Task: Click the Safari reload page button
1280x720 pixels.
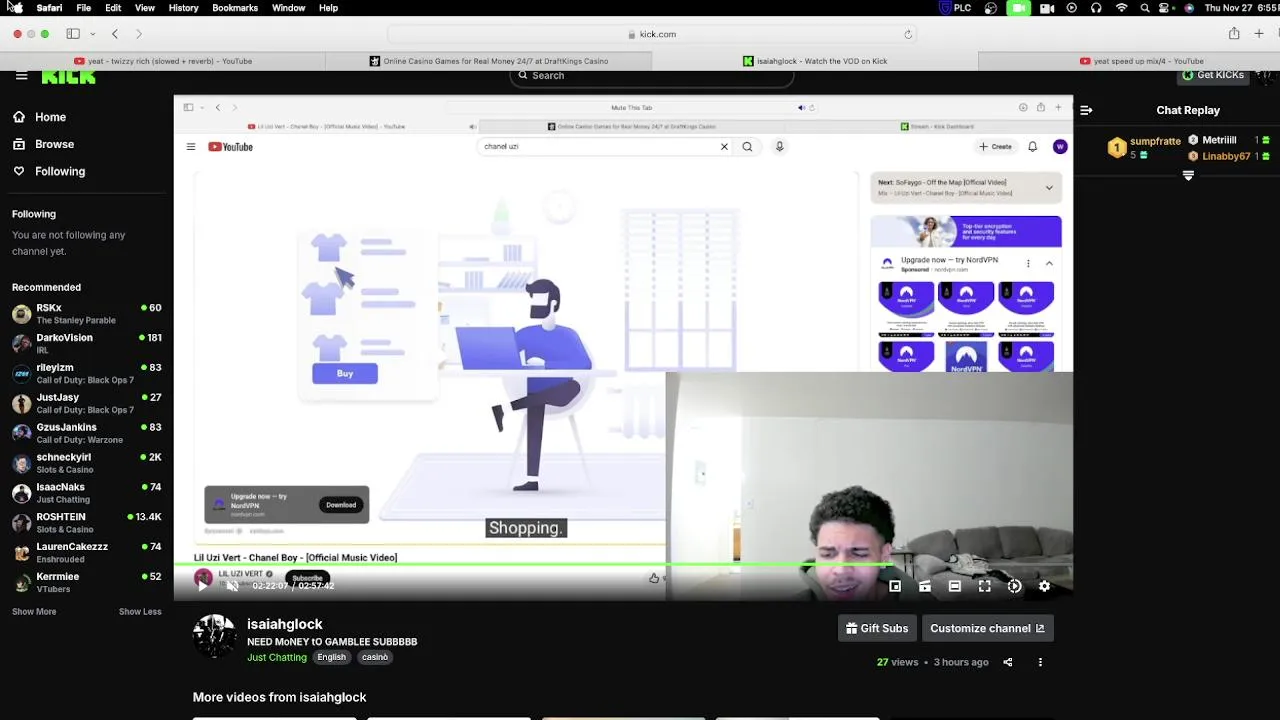Action: [x=908, y=34]
